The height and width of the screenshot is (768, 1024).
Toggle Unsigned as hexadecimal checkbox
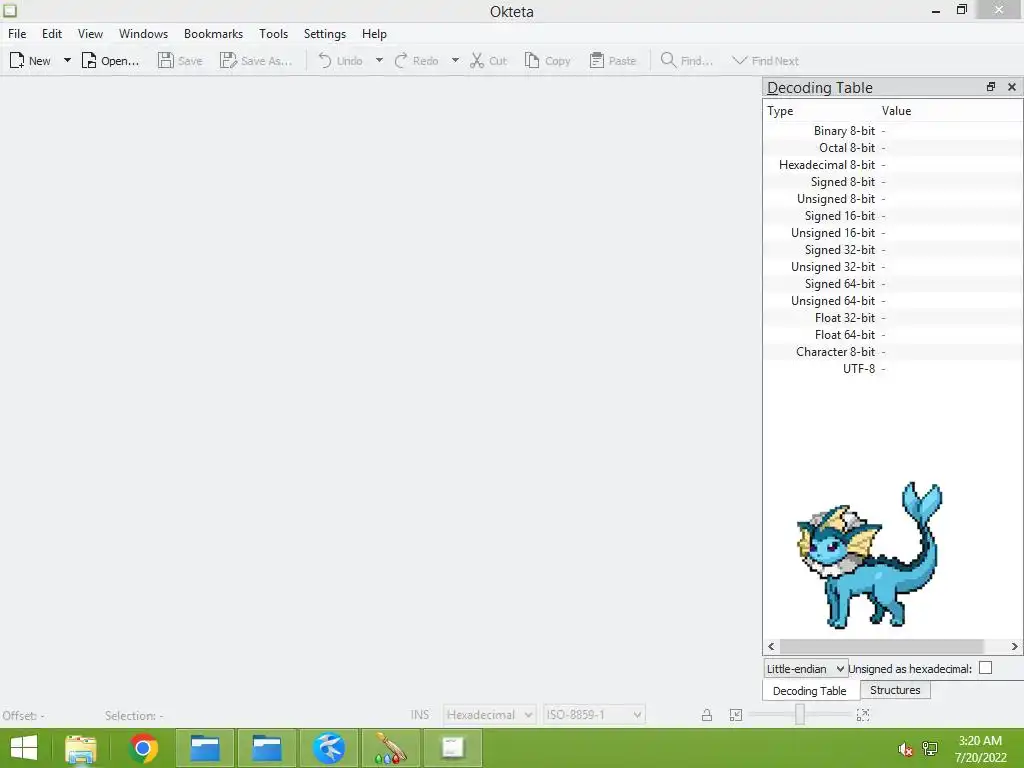985,668
